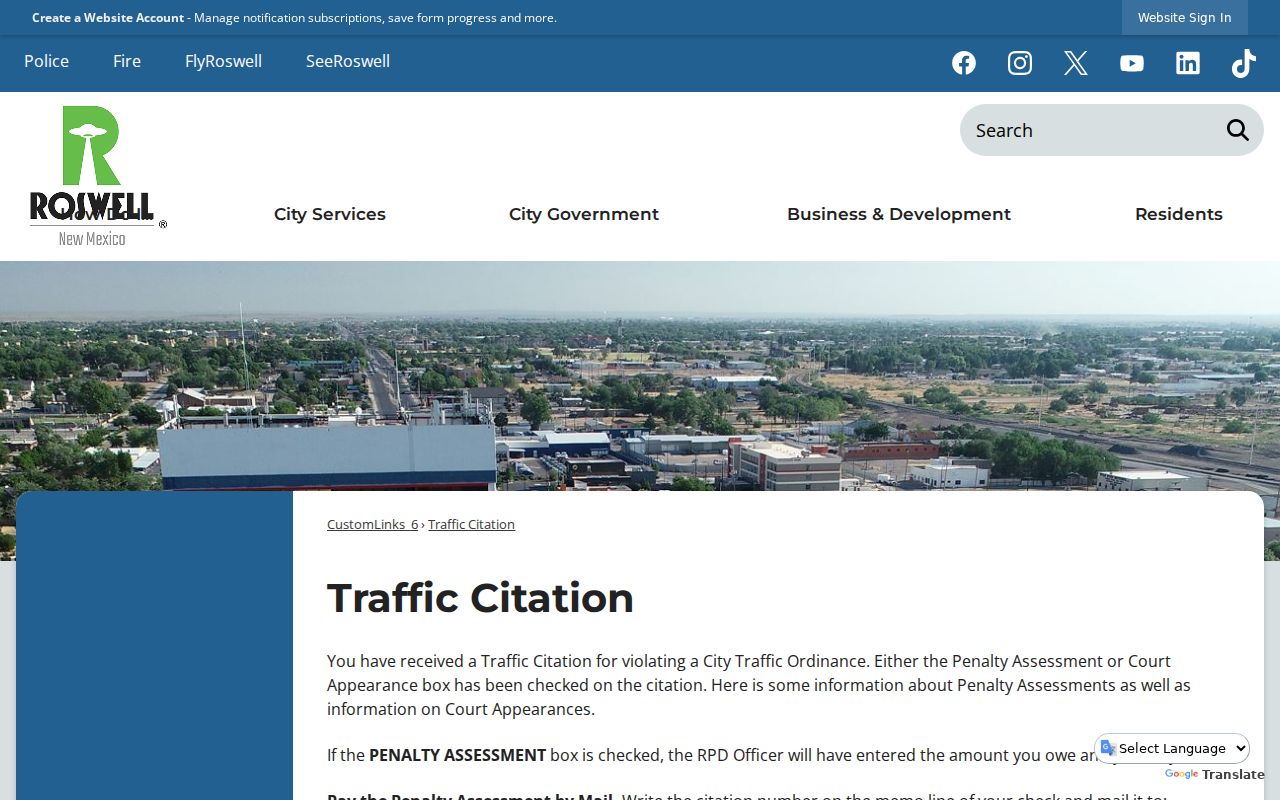Open the Facebook social icon
1280x800 pixels.
click(964, 63)
